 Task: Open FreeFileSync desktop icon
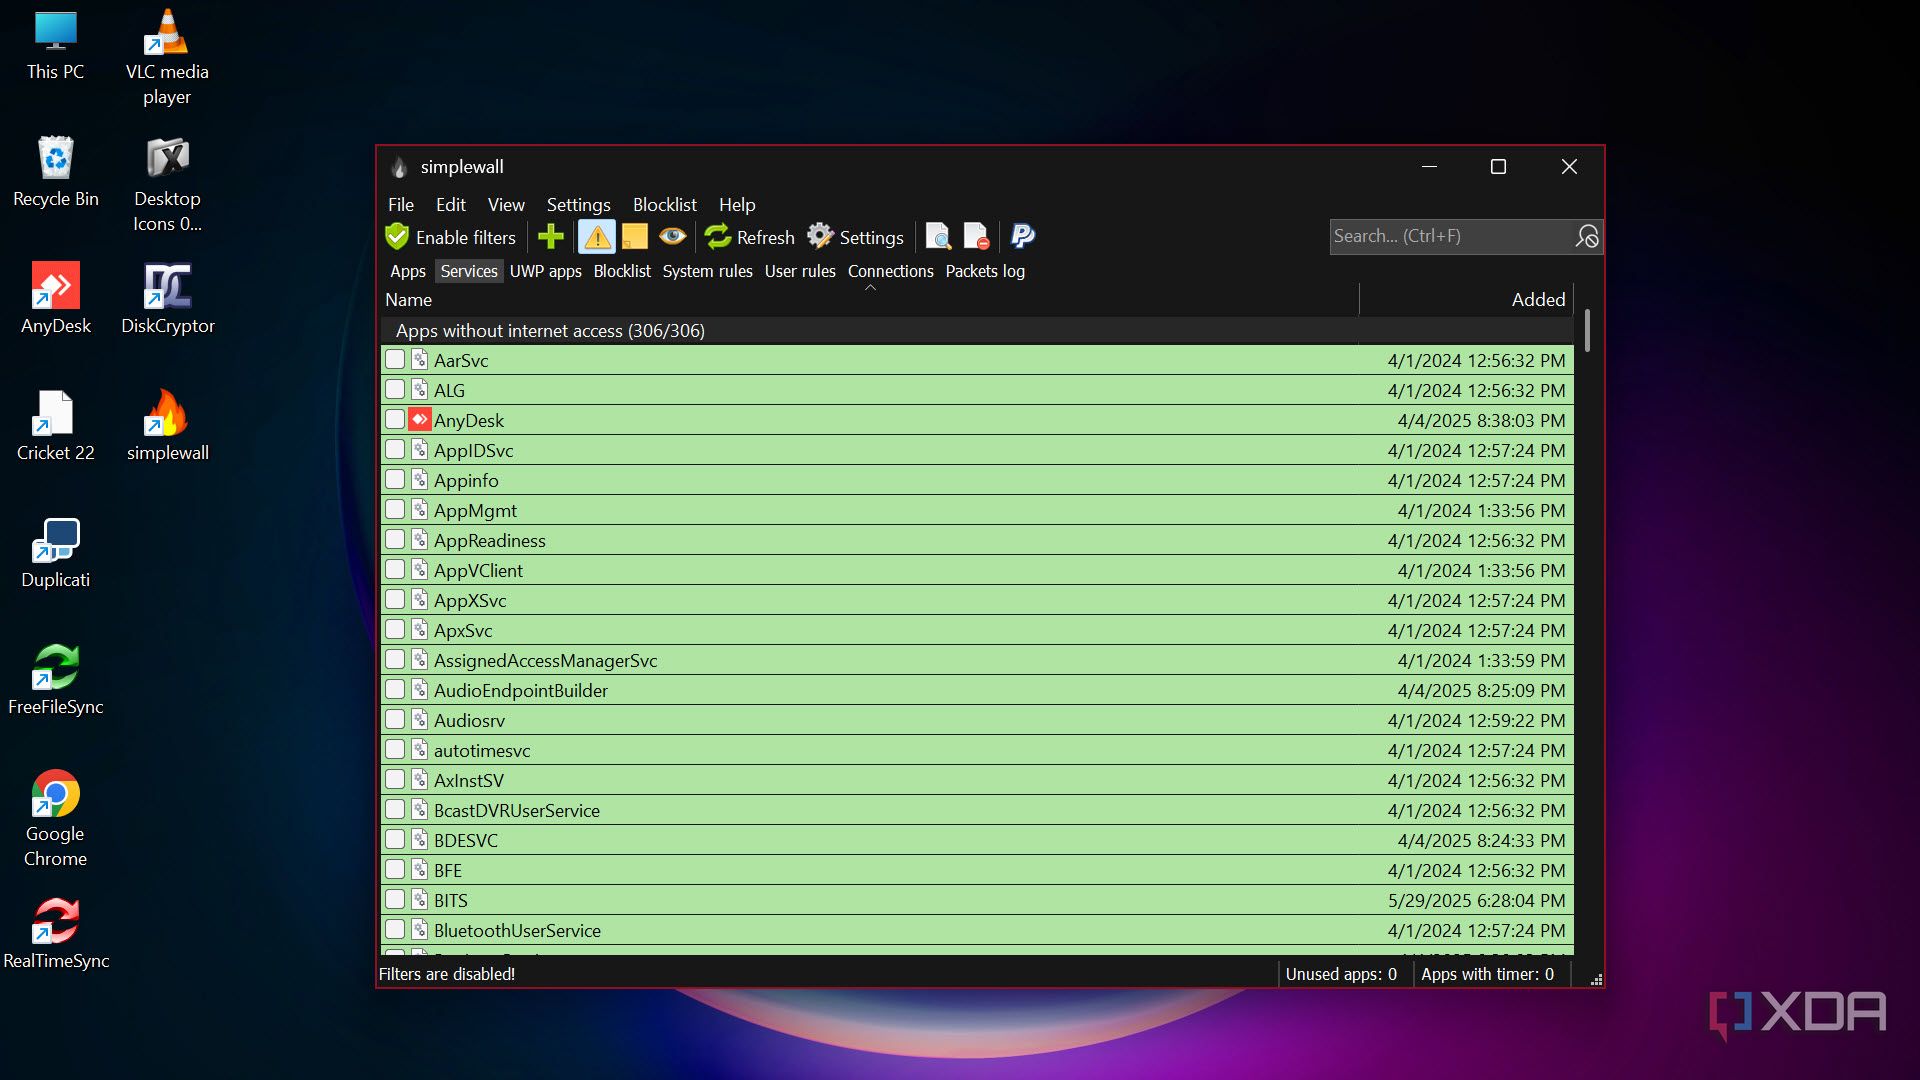click(x=56, y=680)
